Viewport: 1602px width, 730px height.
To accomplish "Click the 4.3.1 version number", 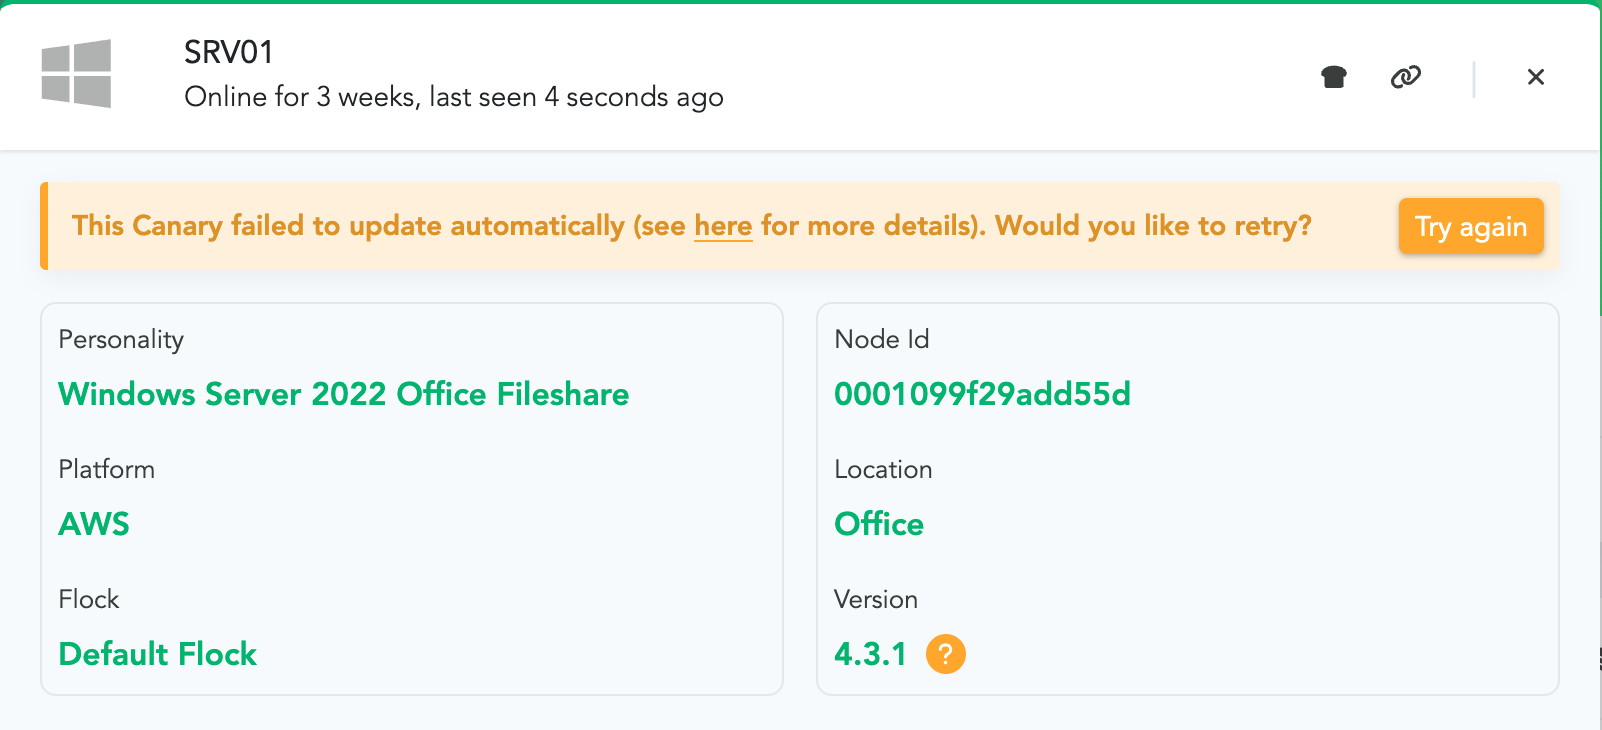I will 870,654.
